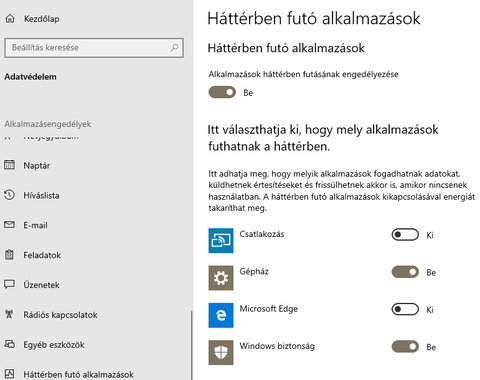Image resolution: width=480 pixels, height=380 pixels.
Task: Disable Windows biztonság background toggle
Action: pos(405,347)
